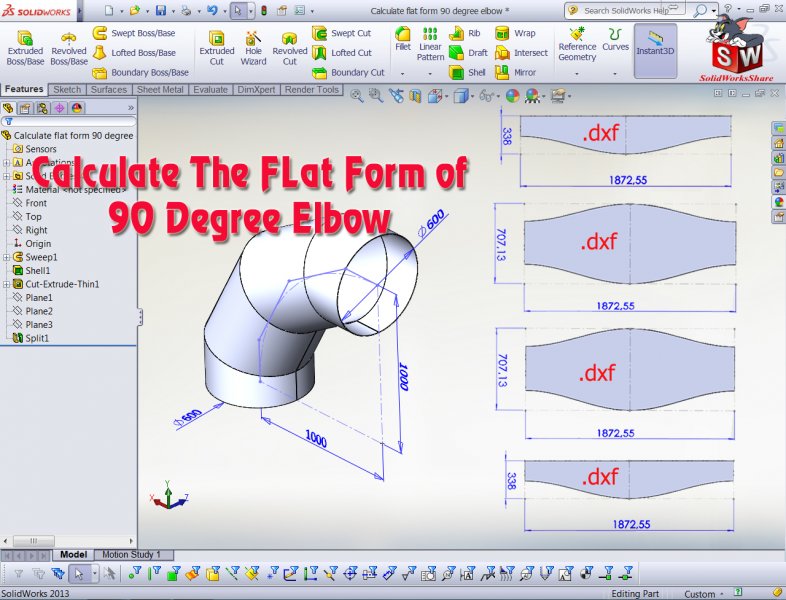
Task: Switch to the Surfaces tab
Action: point(109,90)
